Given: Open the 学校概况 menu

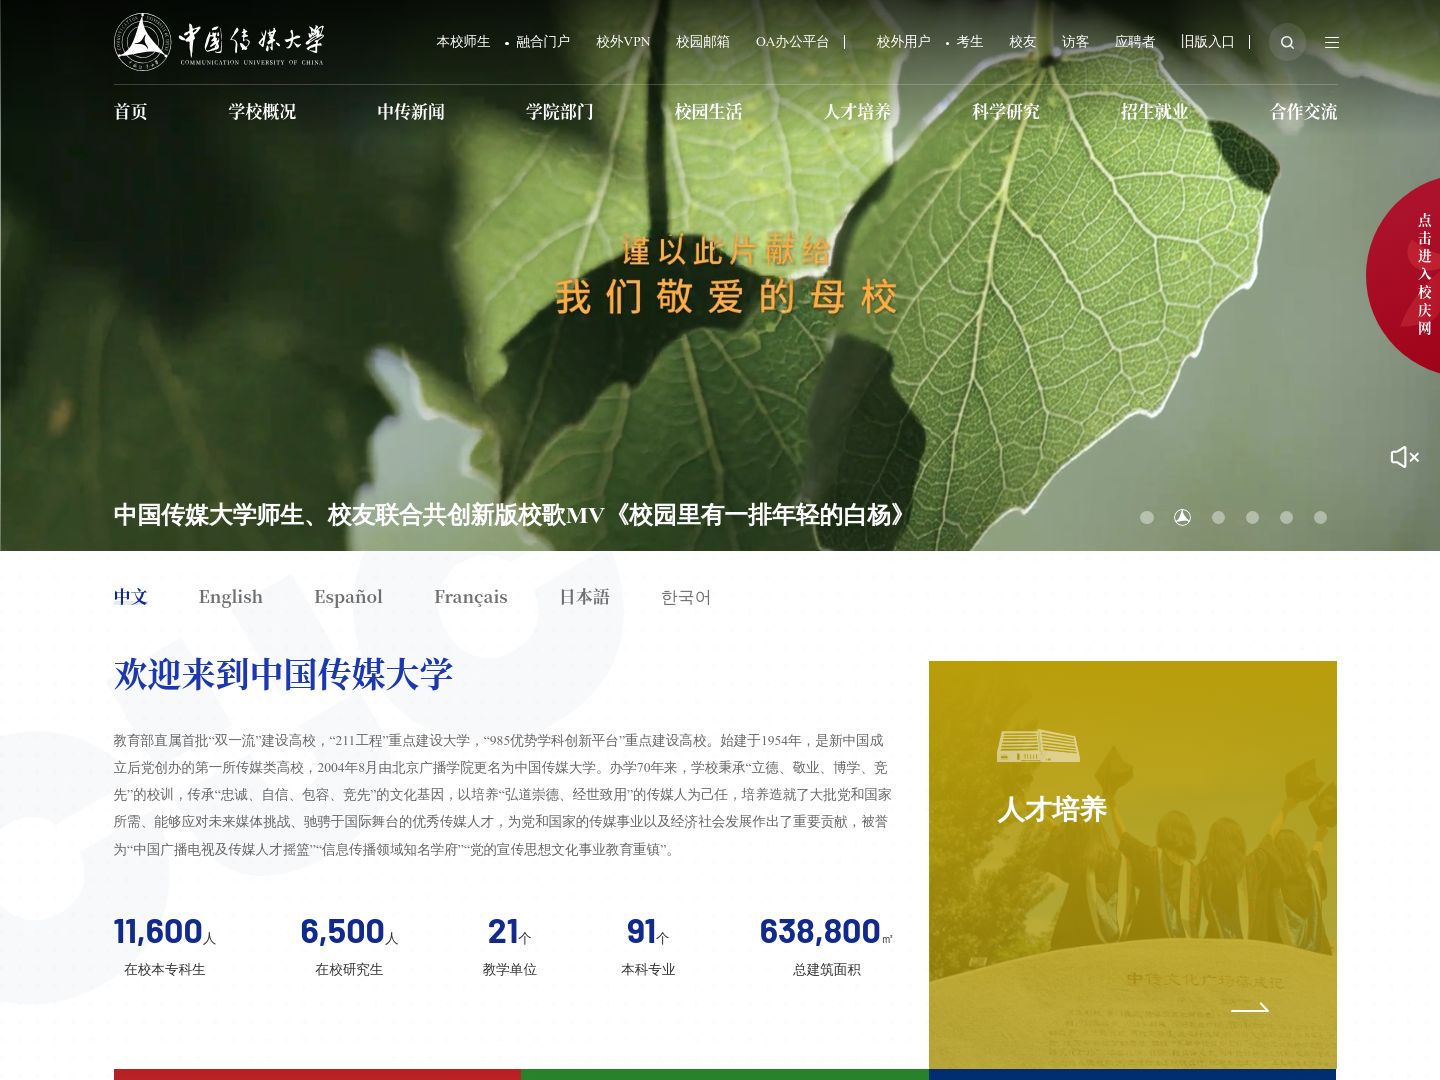Looking at the screenshot, I should [x=262, y=112].
